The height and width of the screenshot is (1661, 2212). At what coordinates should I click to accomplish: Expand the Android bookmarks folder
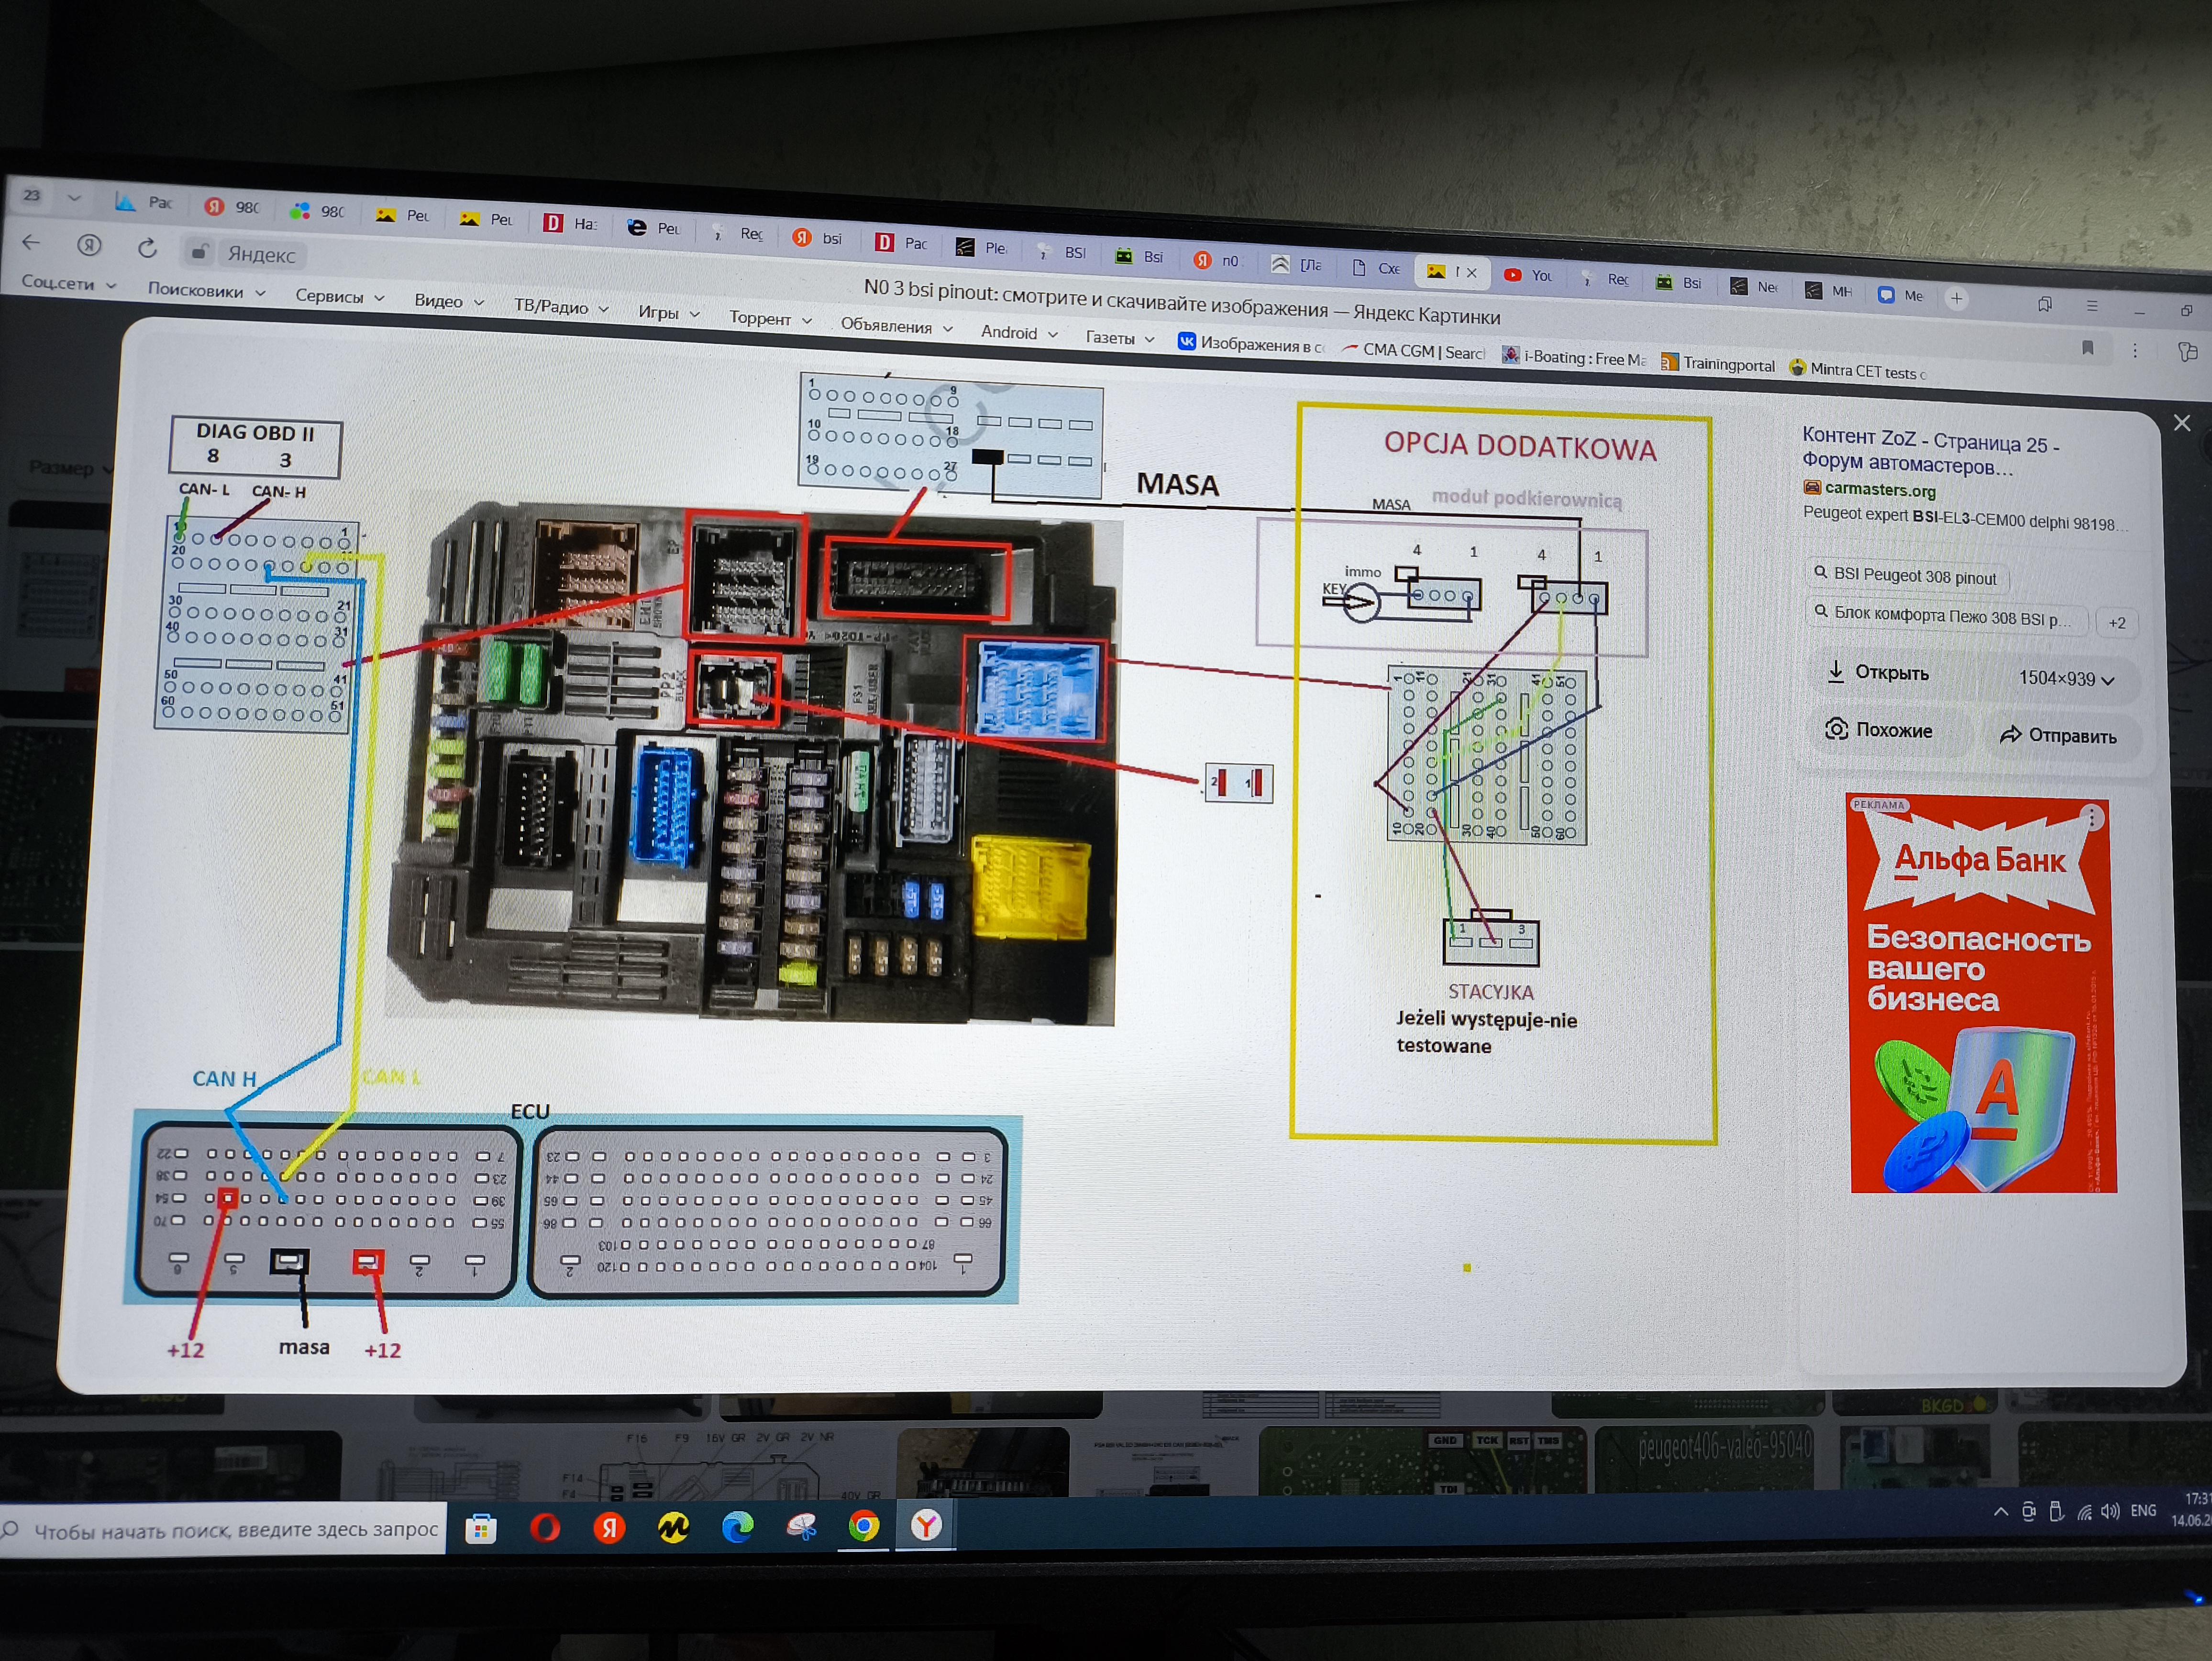point(1019,332)
